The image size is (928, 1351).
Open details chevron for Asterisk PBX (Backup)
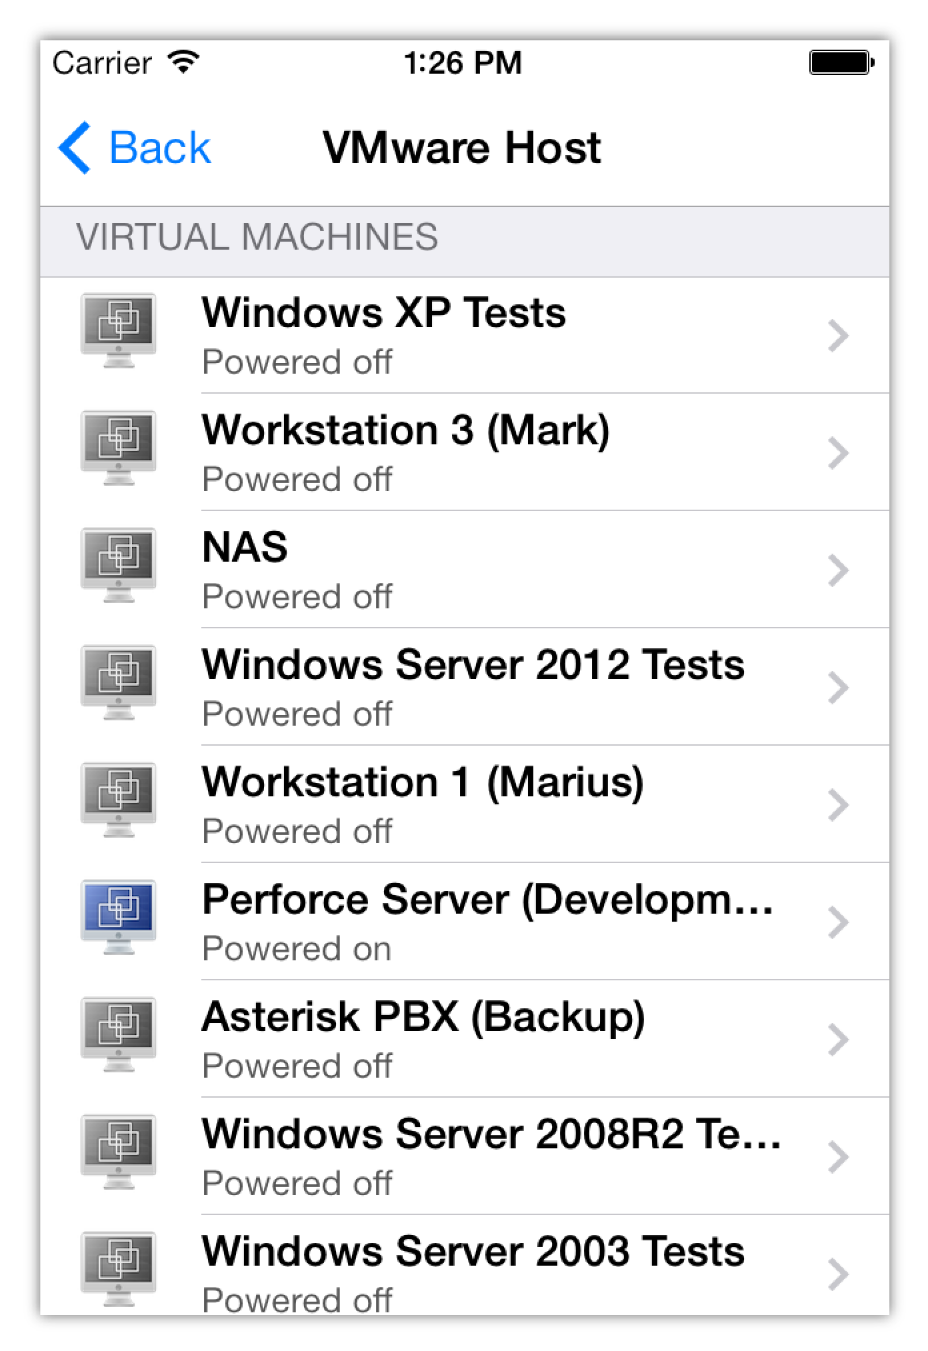pos(838,1040)
